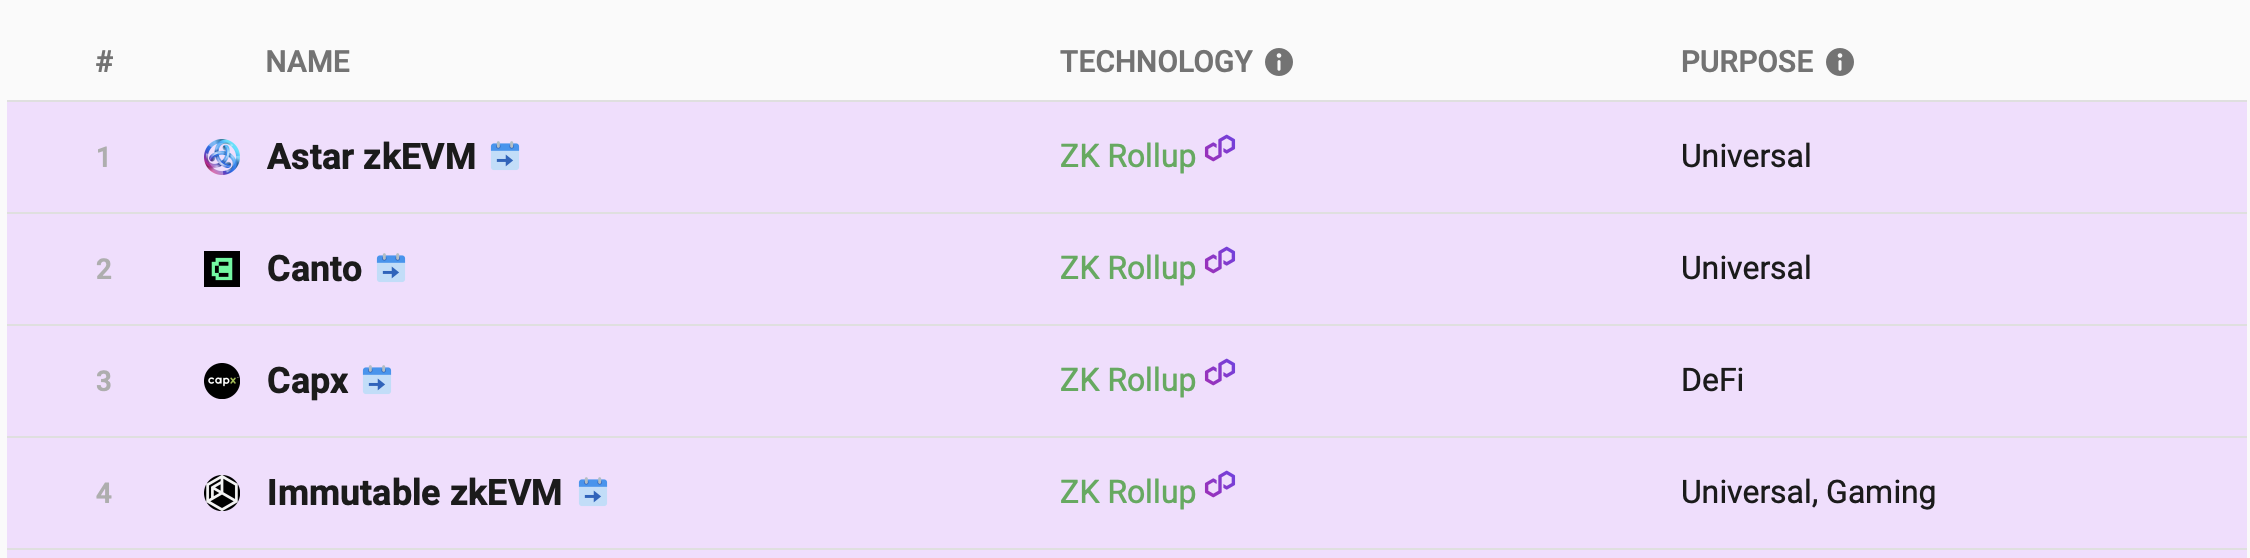This screenshot has width=2250, height=558.
Task: Show info tooltip for Purpose column
Action: tap(1840, 62)
